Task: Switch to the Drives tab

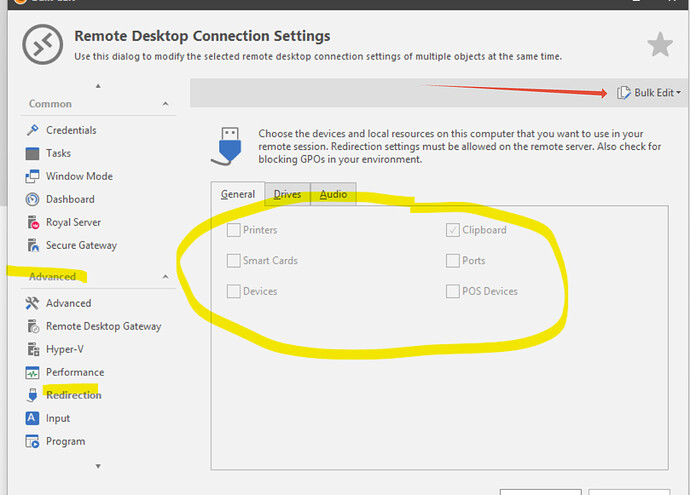Action: click(x=287, y=194)
